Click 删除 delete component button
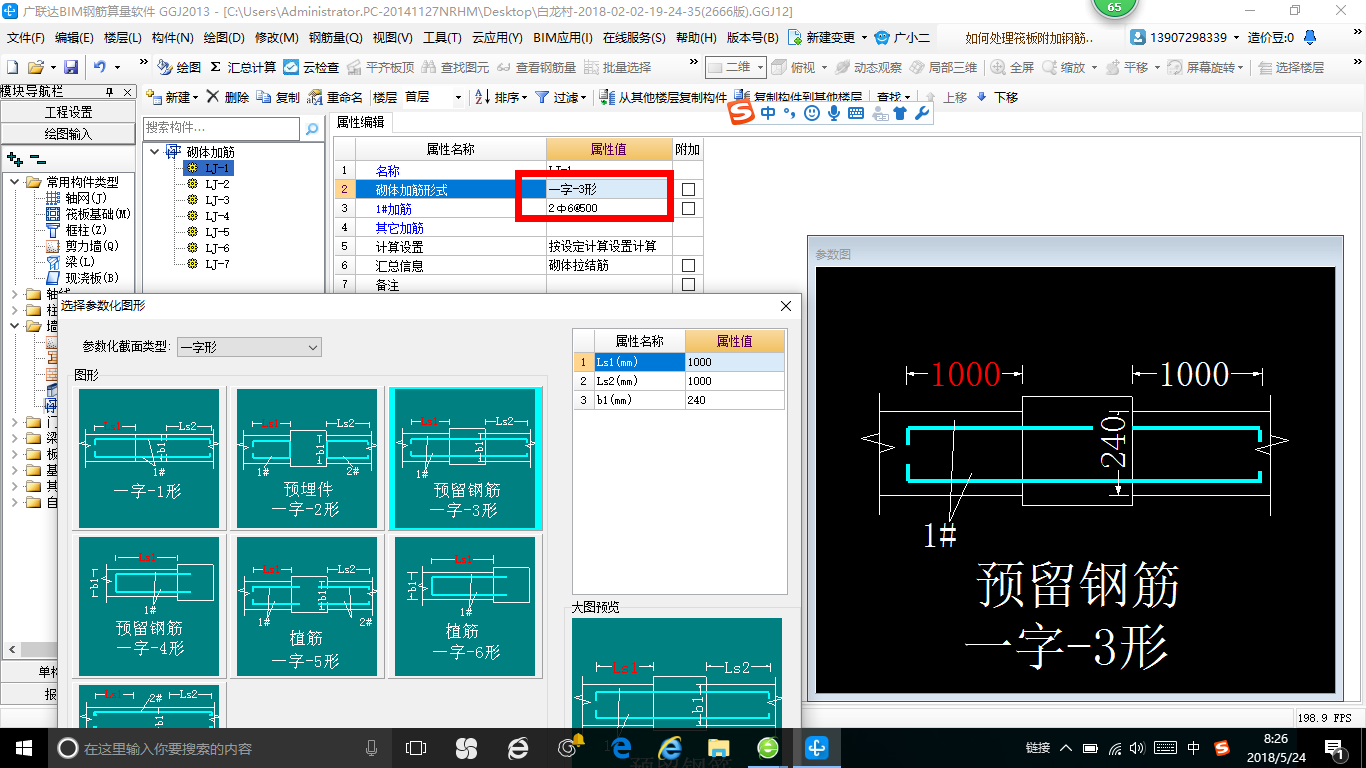This screenshot has width=1366, height=768. (228, 97)
